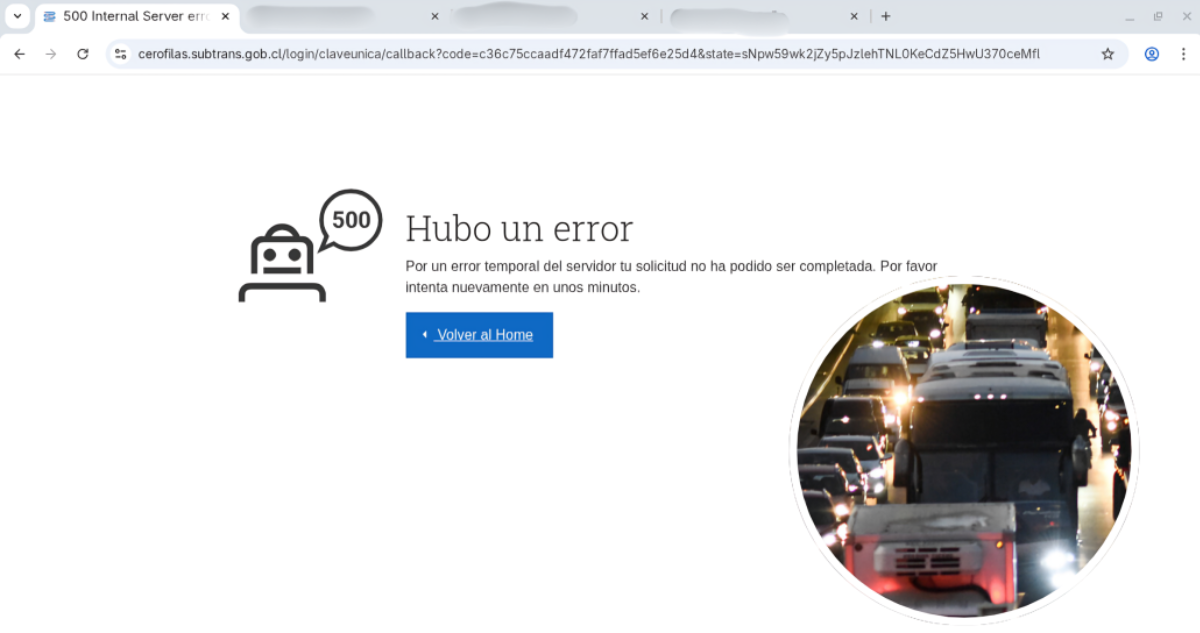This screenshot has height=633, width=1200.
Task: Click the forward navigation arrow
Action: click(51, 54)
